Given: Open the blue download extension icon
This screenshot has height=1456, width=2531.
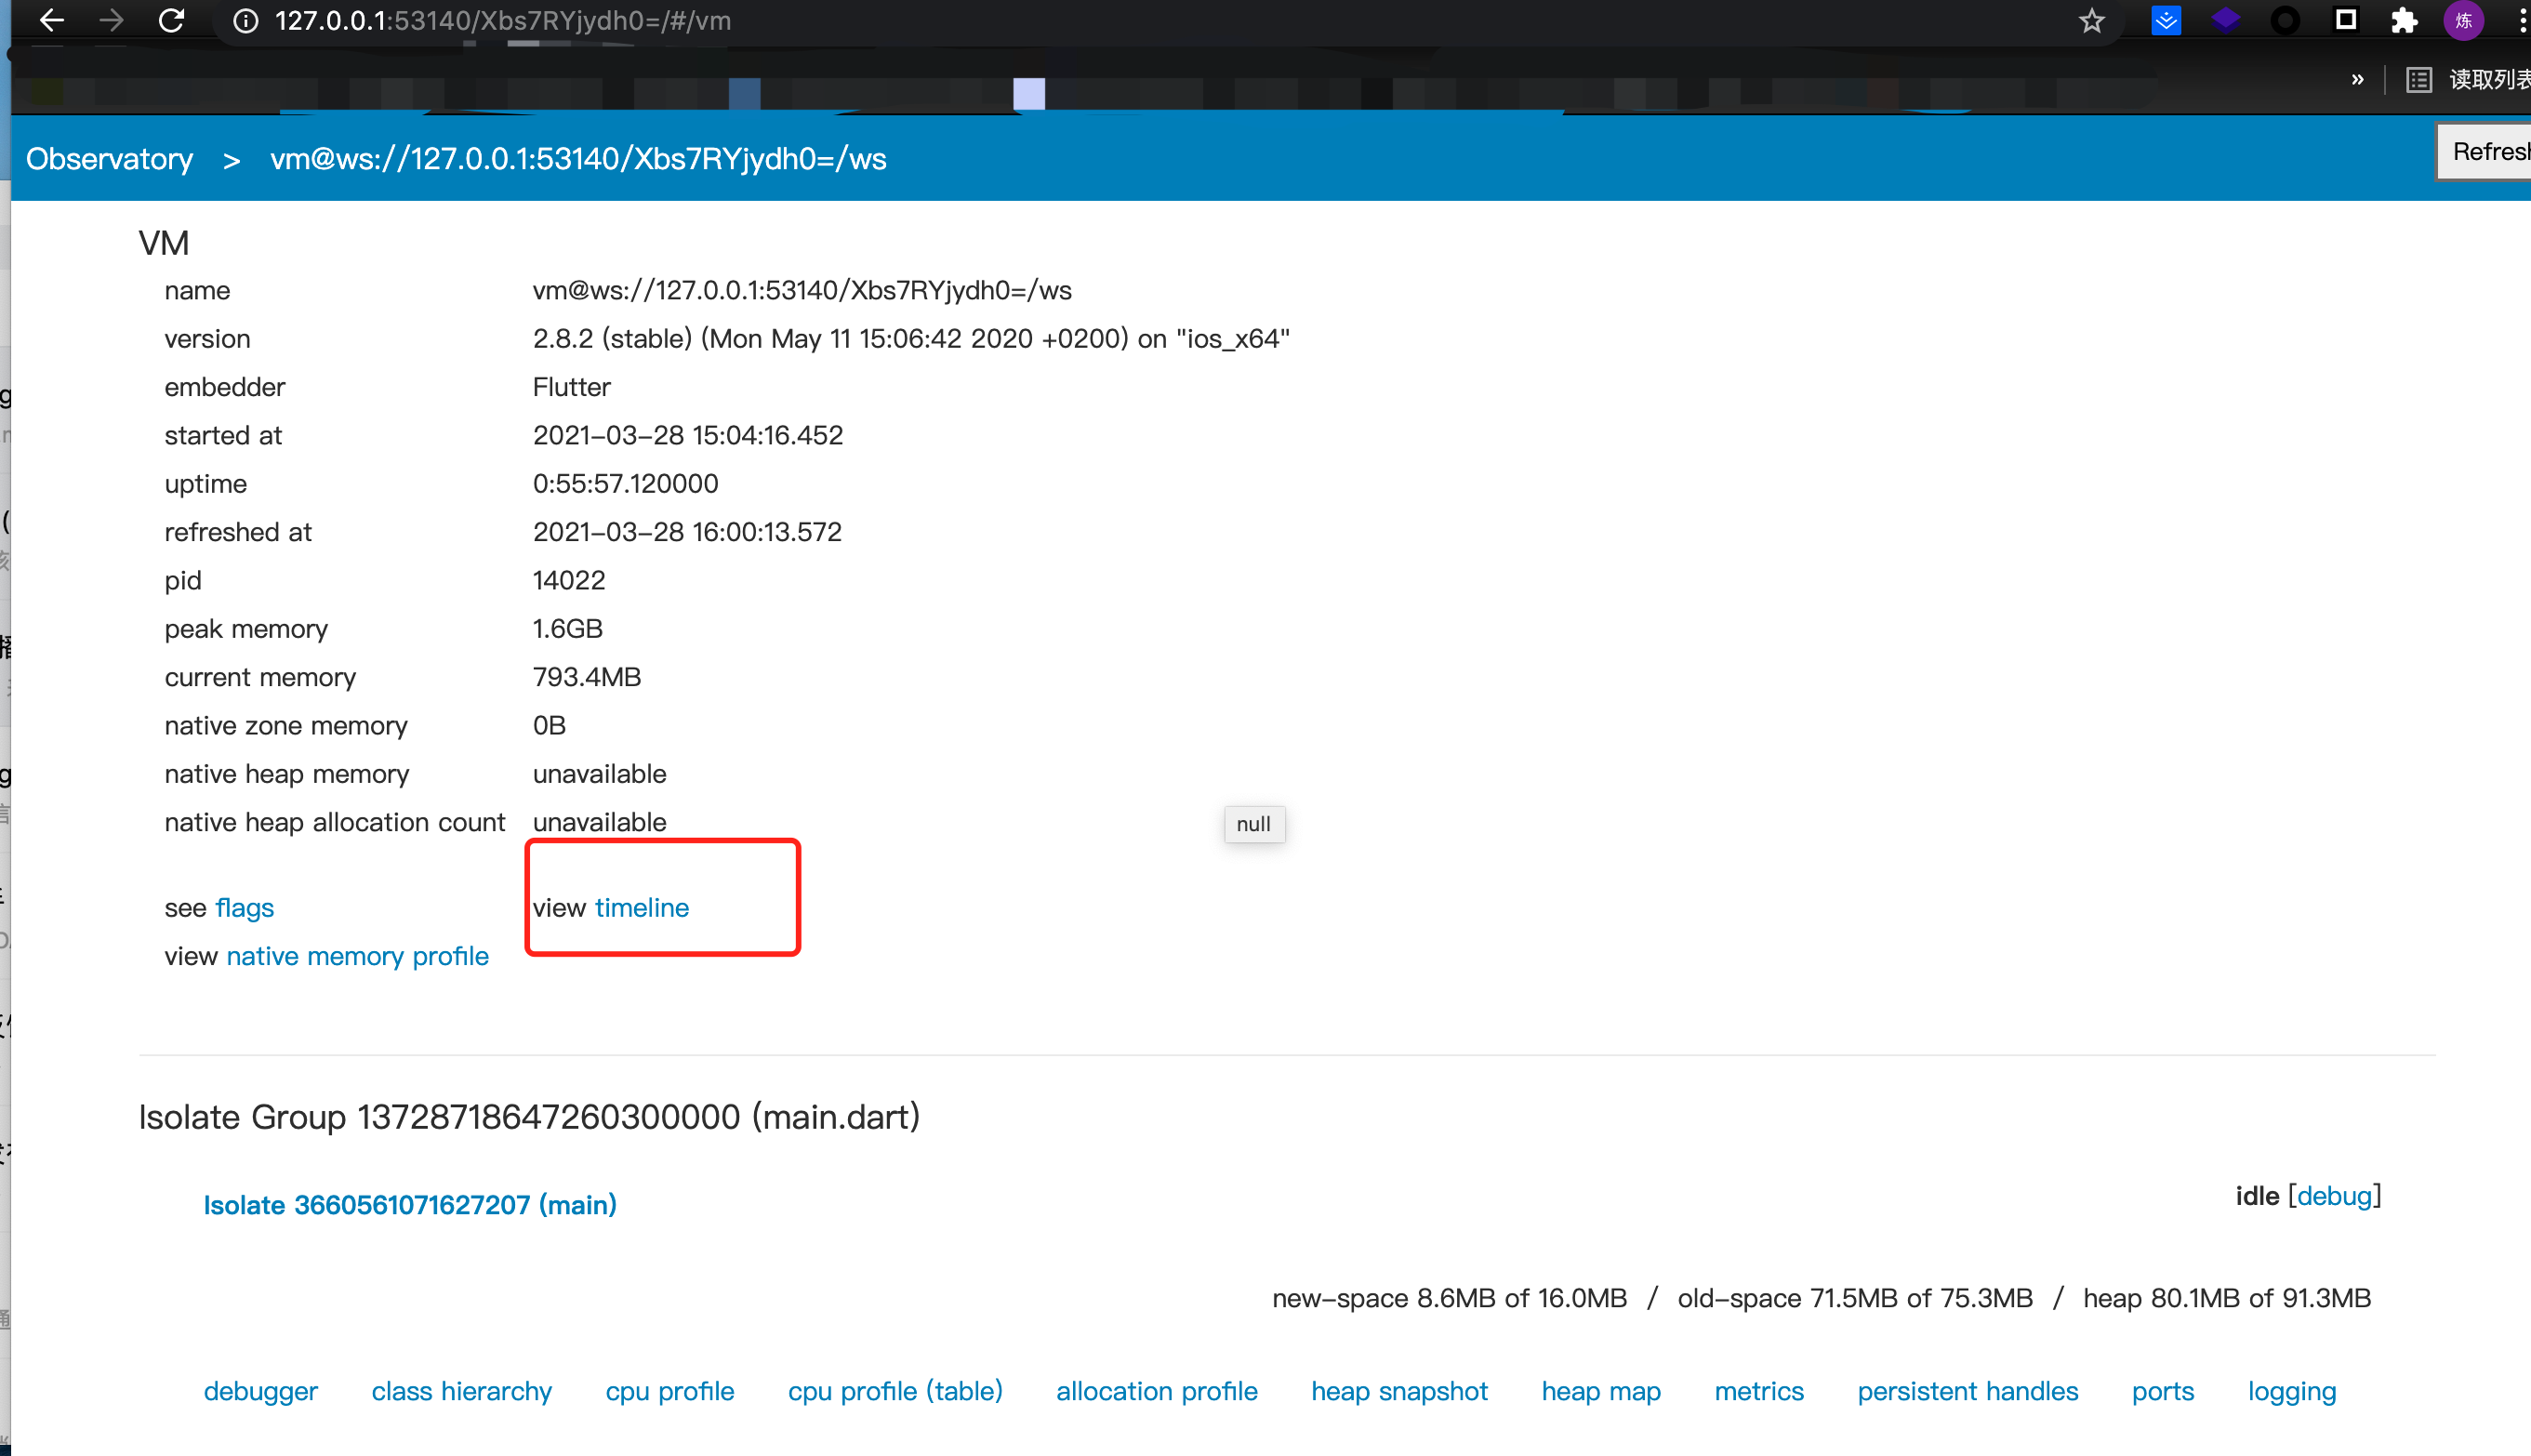Looking at the screenshot, I should pyautogui.click(x=2166, y=21).
